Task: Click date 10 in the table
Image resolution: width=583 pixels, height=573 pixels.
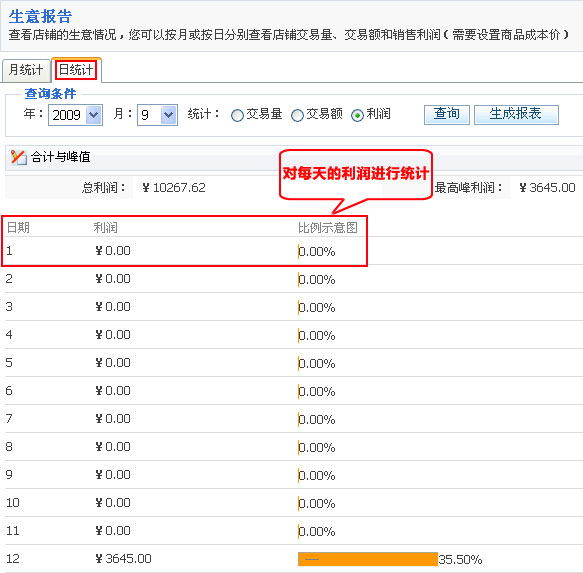Action: pyautogui.click(x=13, y=503)
